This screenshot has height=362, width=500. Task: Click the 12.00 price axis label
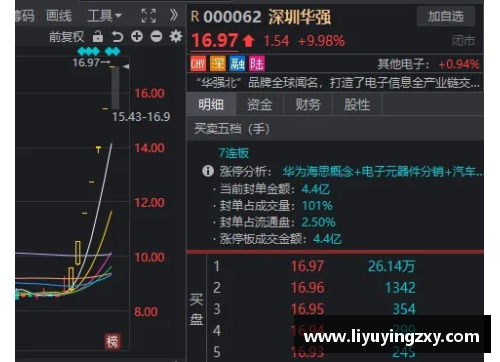pos(149,202)
